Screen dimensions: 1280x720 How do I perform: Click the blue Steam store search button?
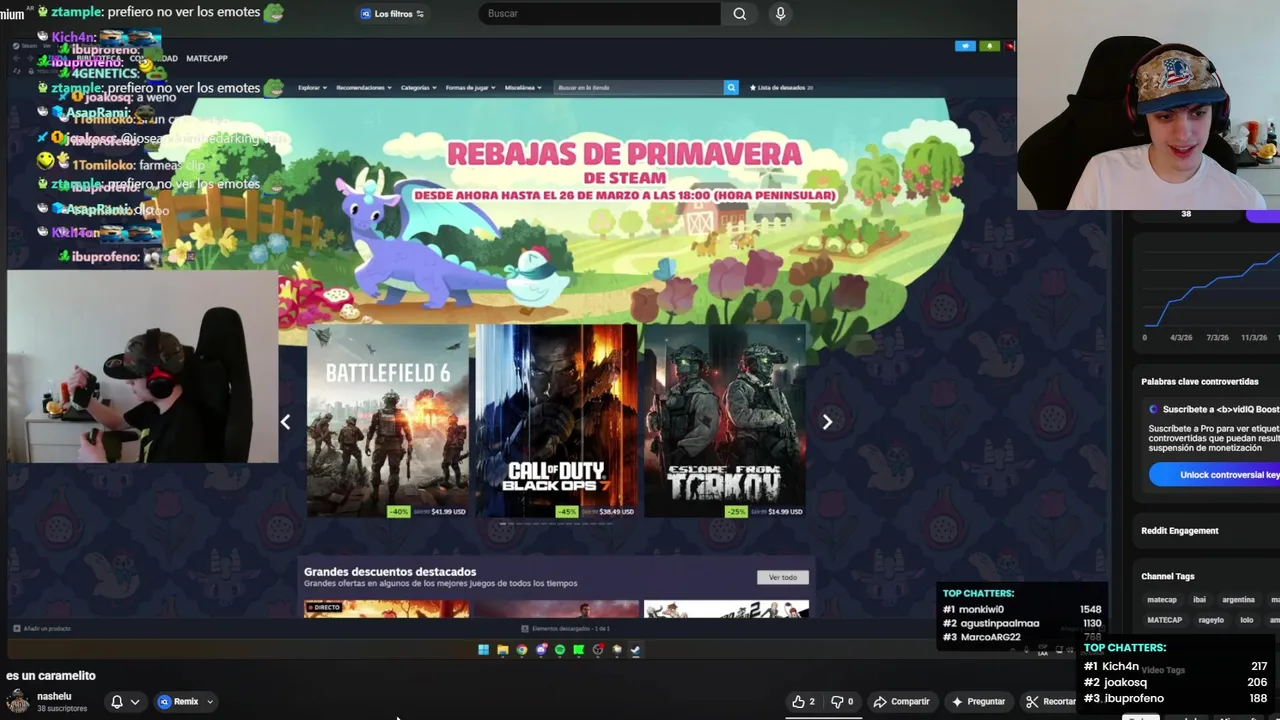pos(731,88)
